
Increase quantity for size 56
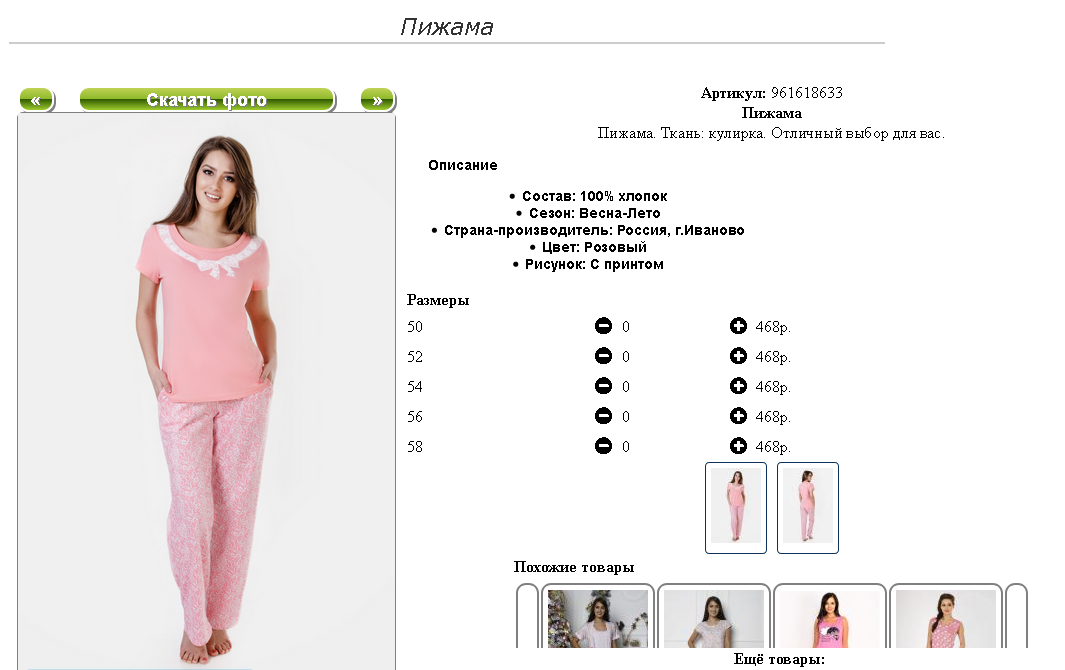click(738, 416)
